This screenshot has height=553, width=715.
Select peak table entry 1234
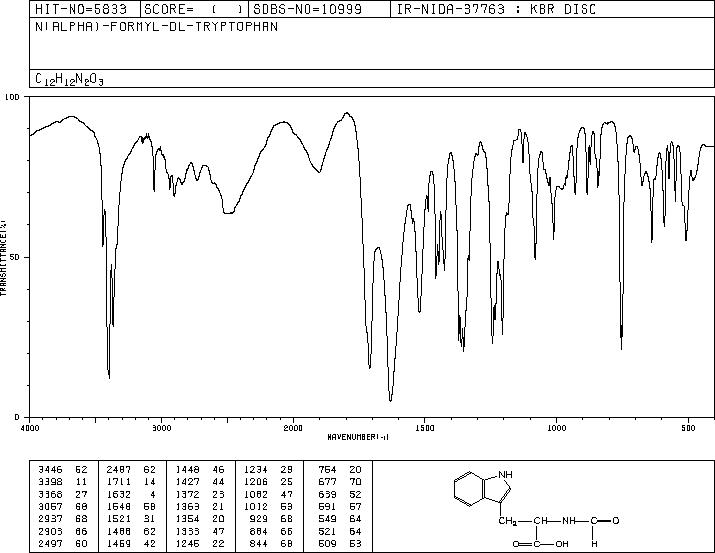click(x=256, y=470)
